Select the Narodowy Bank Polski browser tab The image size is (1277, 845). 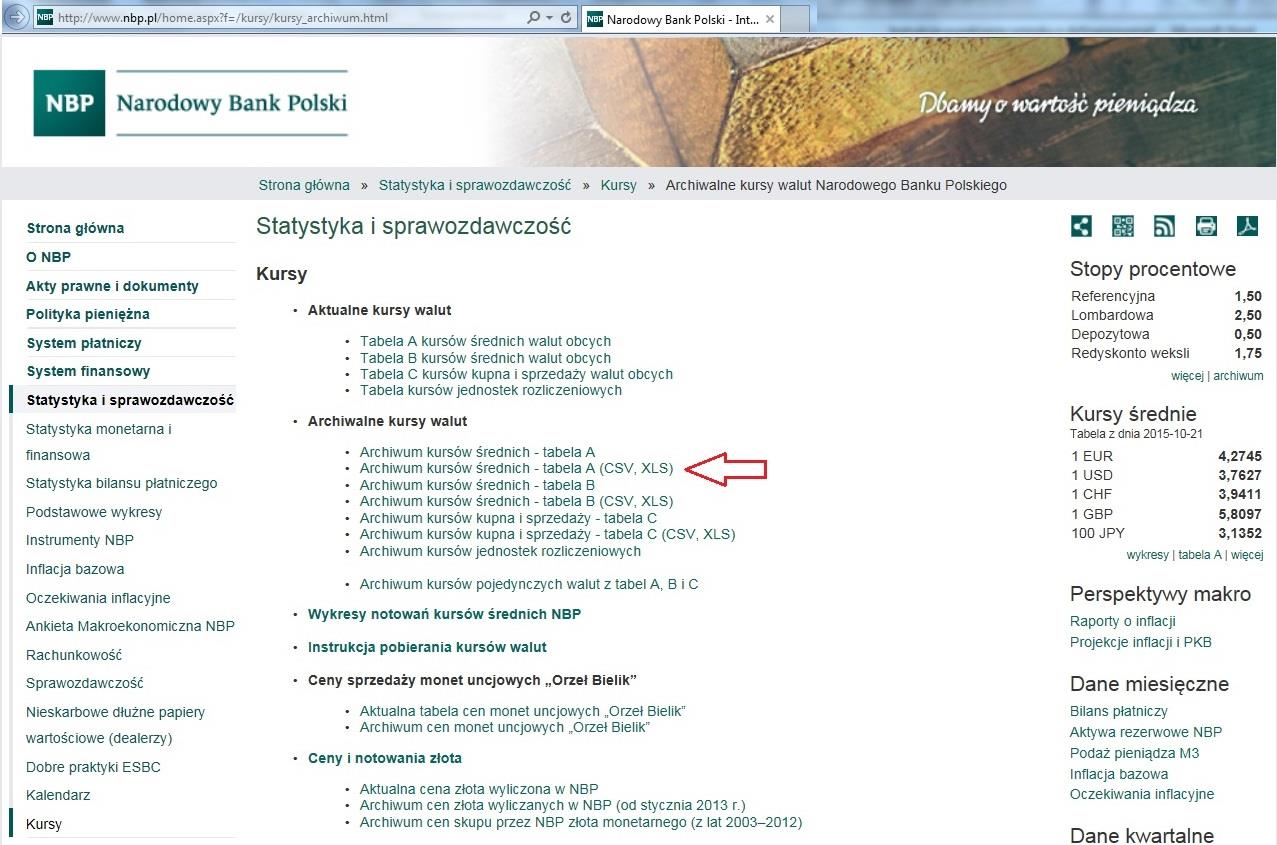pos(683,18)
